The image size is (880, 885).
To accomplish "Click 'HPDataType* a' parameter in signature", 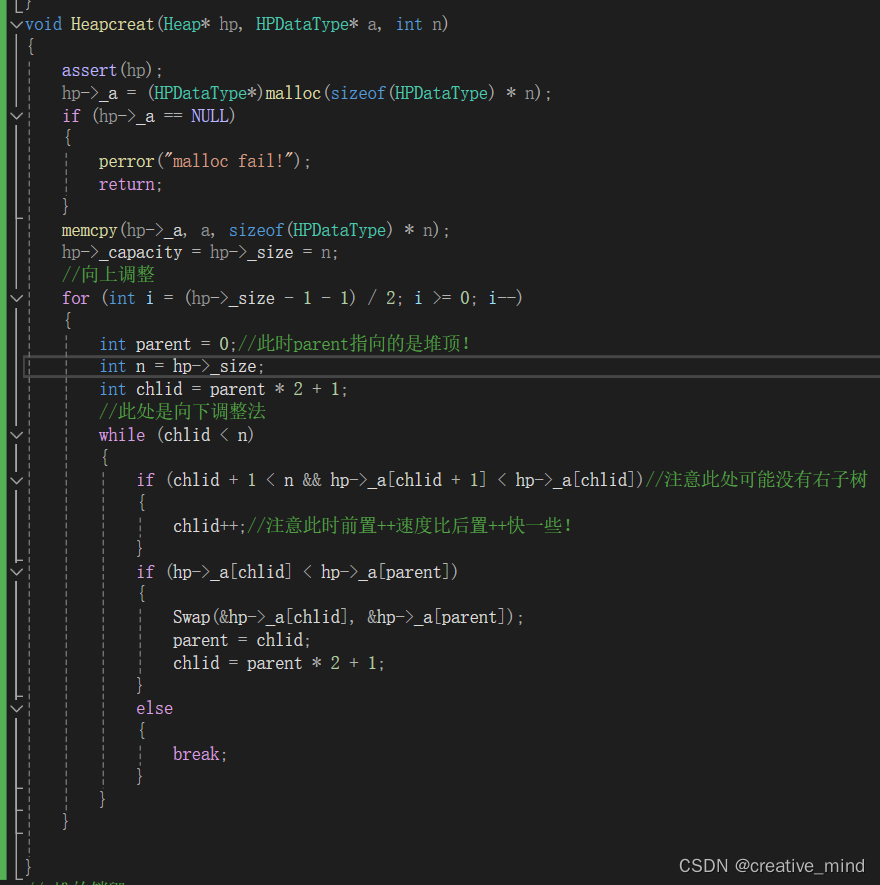I will pos(318,24).
